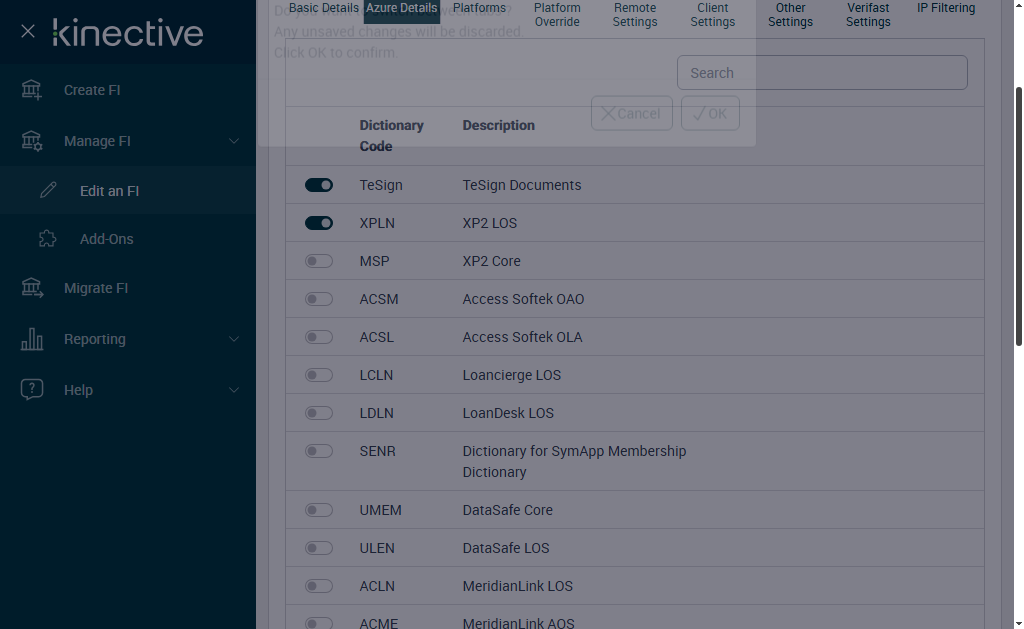Click the page vertical scrollbar thumb

[1018, 216]
